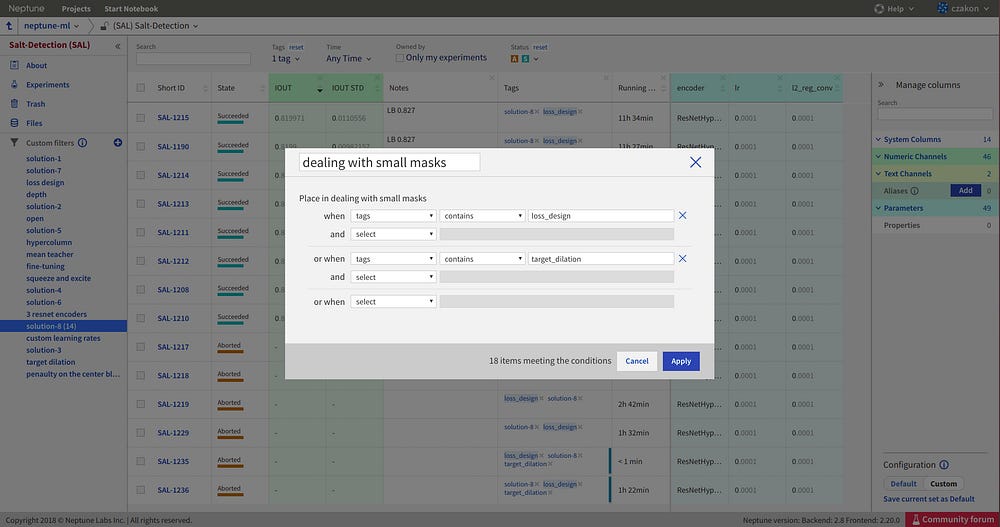Open the 'or when' tags field dropdown
The width and height of the screenshot is (1000, 527).
[x=393, y=258]
